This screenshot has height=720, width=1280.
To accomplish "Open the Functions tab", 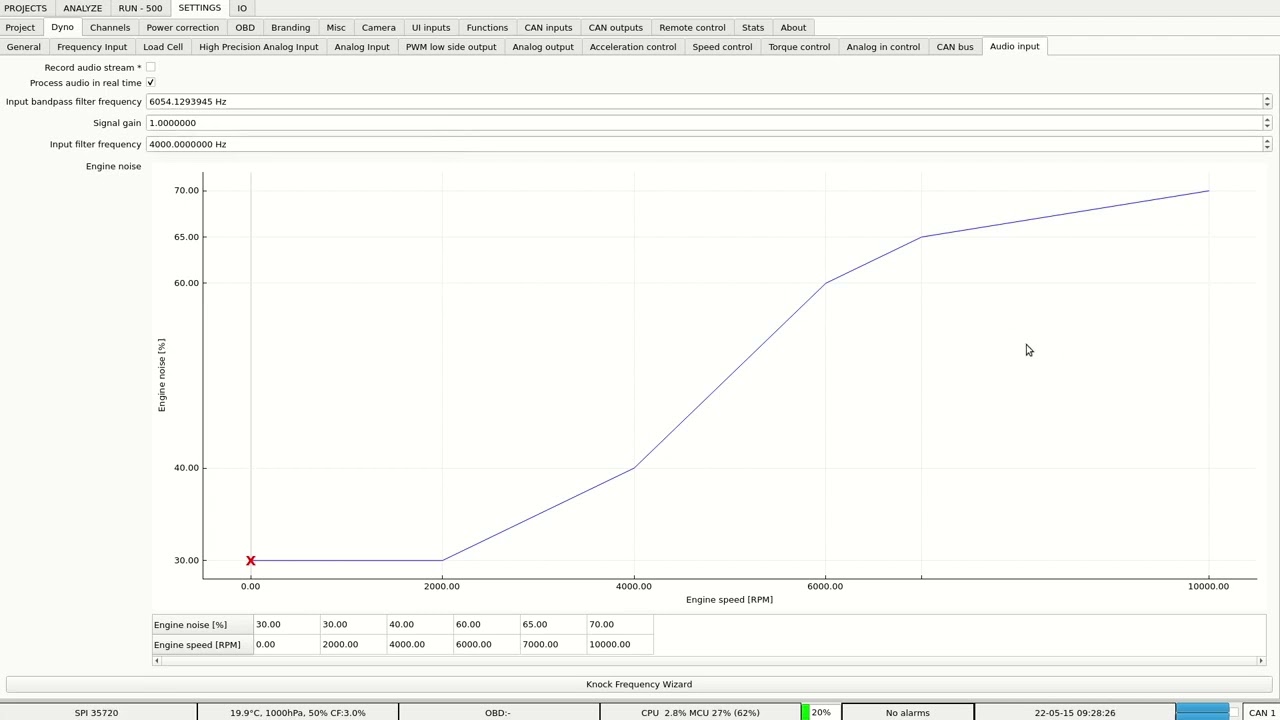I will 487,27.
